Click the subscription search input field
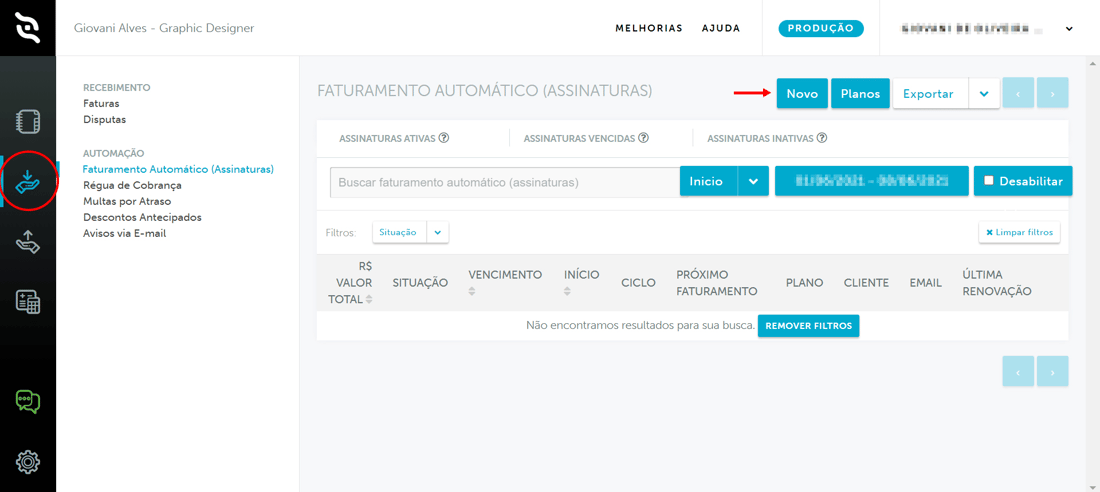The width and height of the screenshot is (1100, 492). [x=505, y=182]
